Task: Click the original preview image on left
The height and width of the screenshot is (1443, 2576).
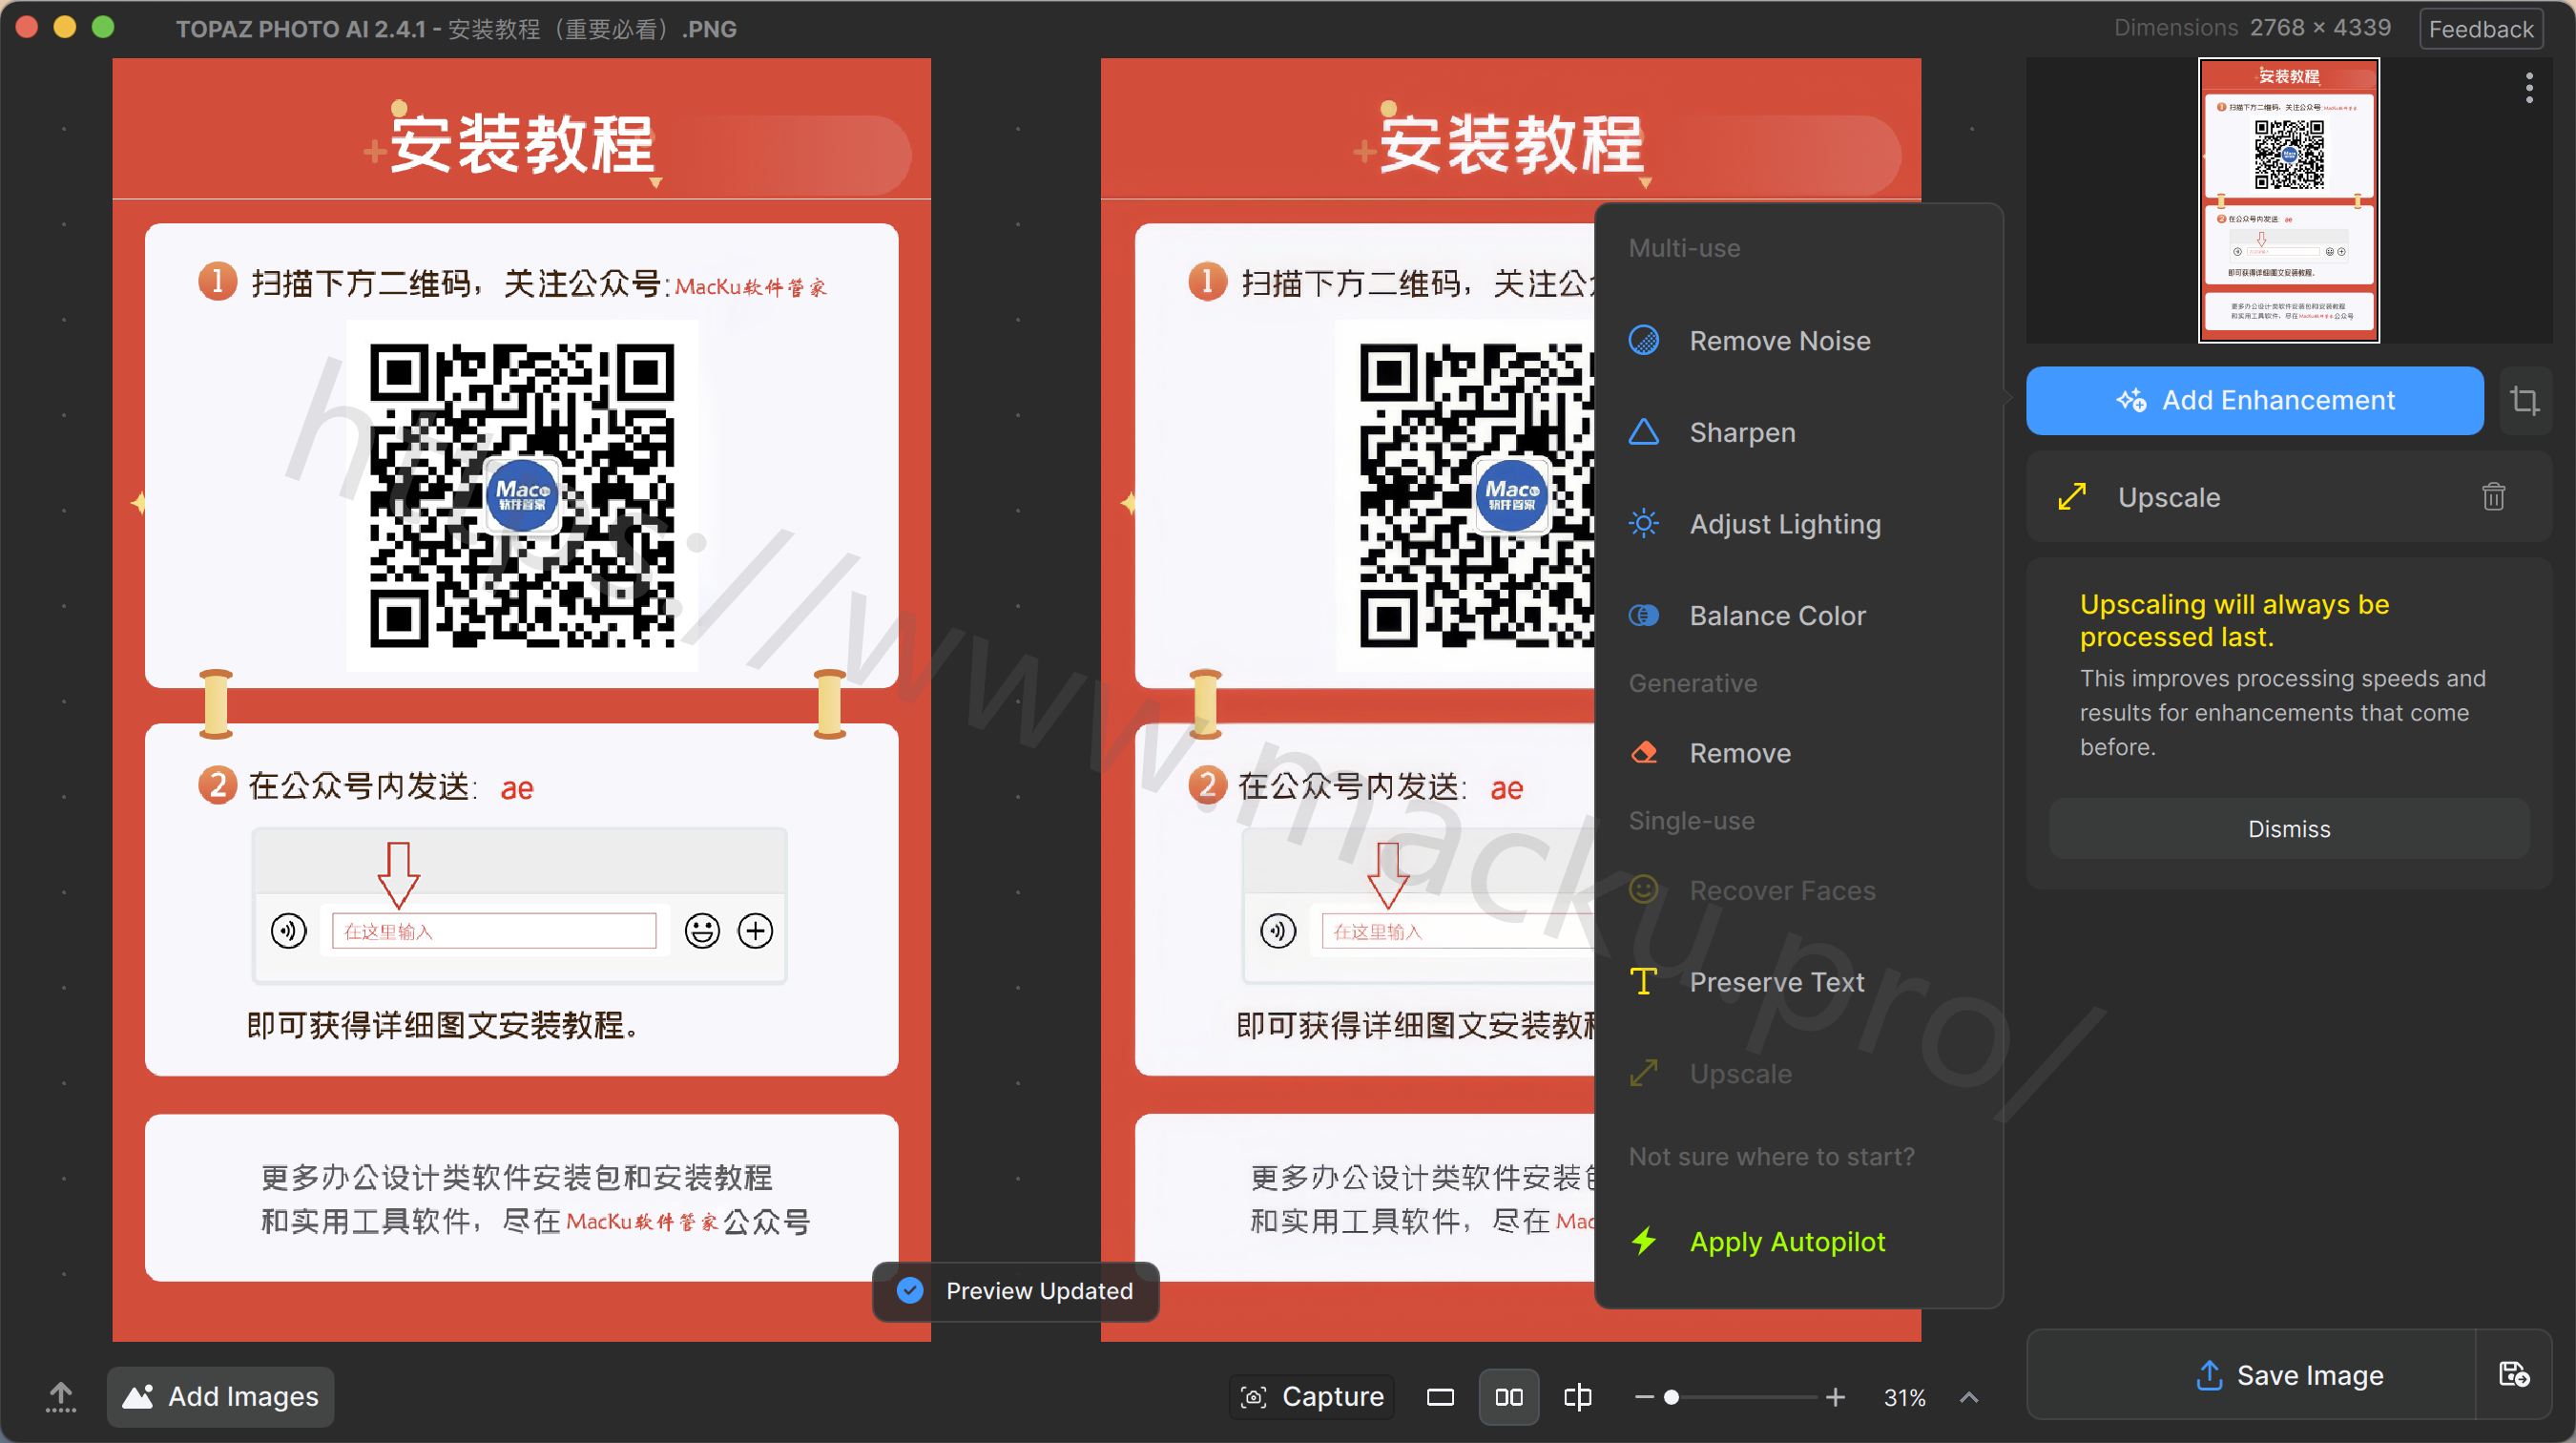Action: (x=521, y=700)
